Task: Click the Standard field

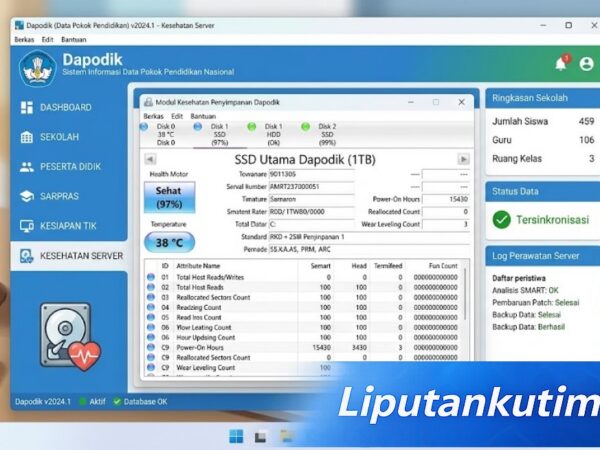Action: 369,237
